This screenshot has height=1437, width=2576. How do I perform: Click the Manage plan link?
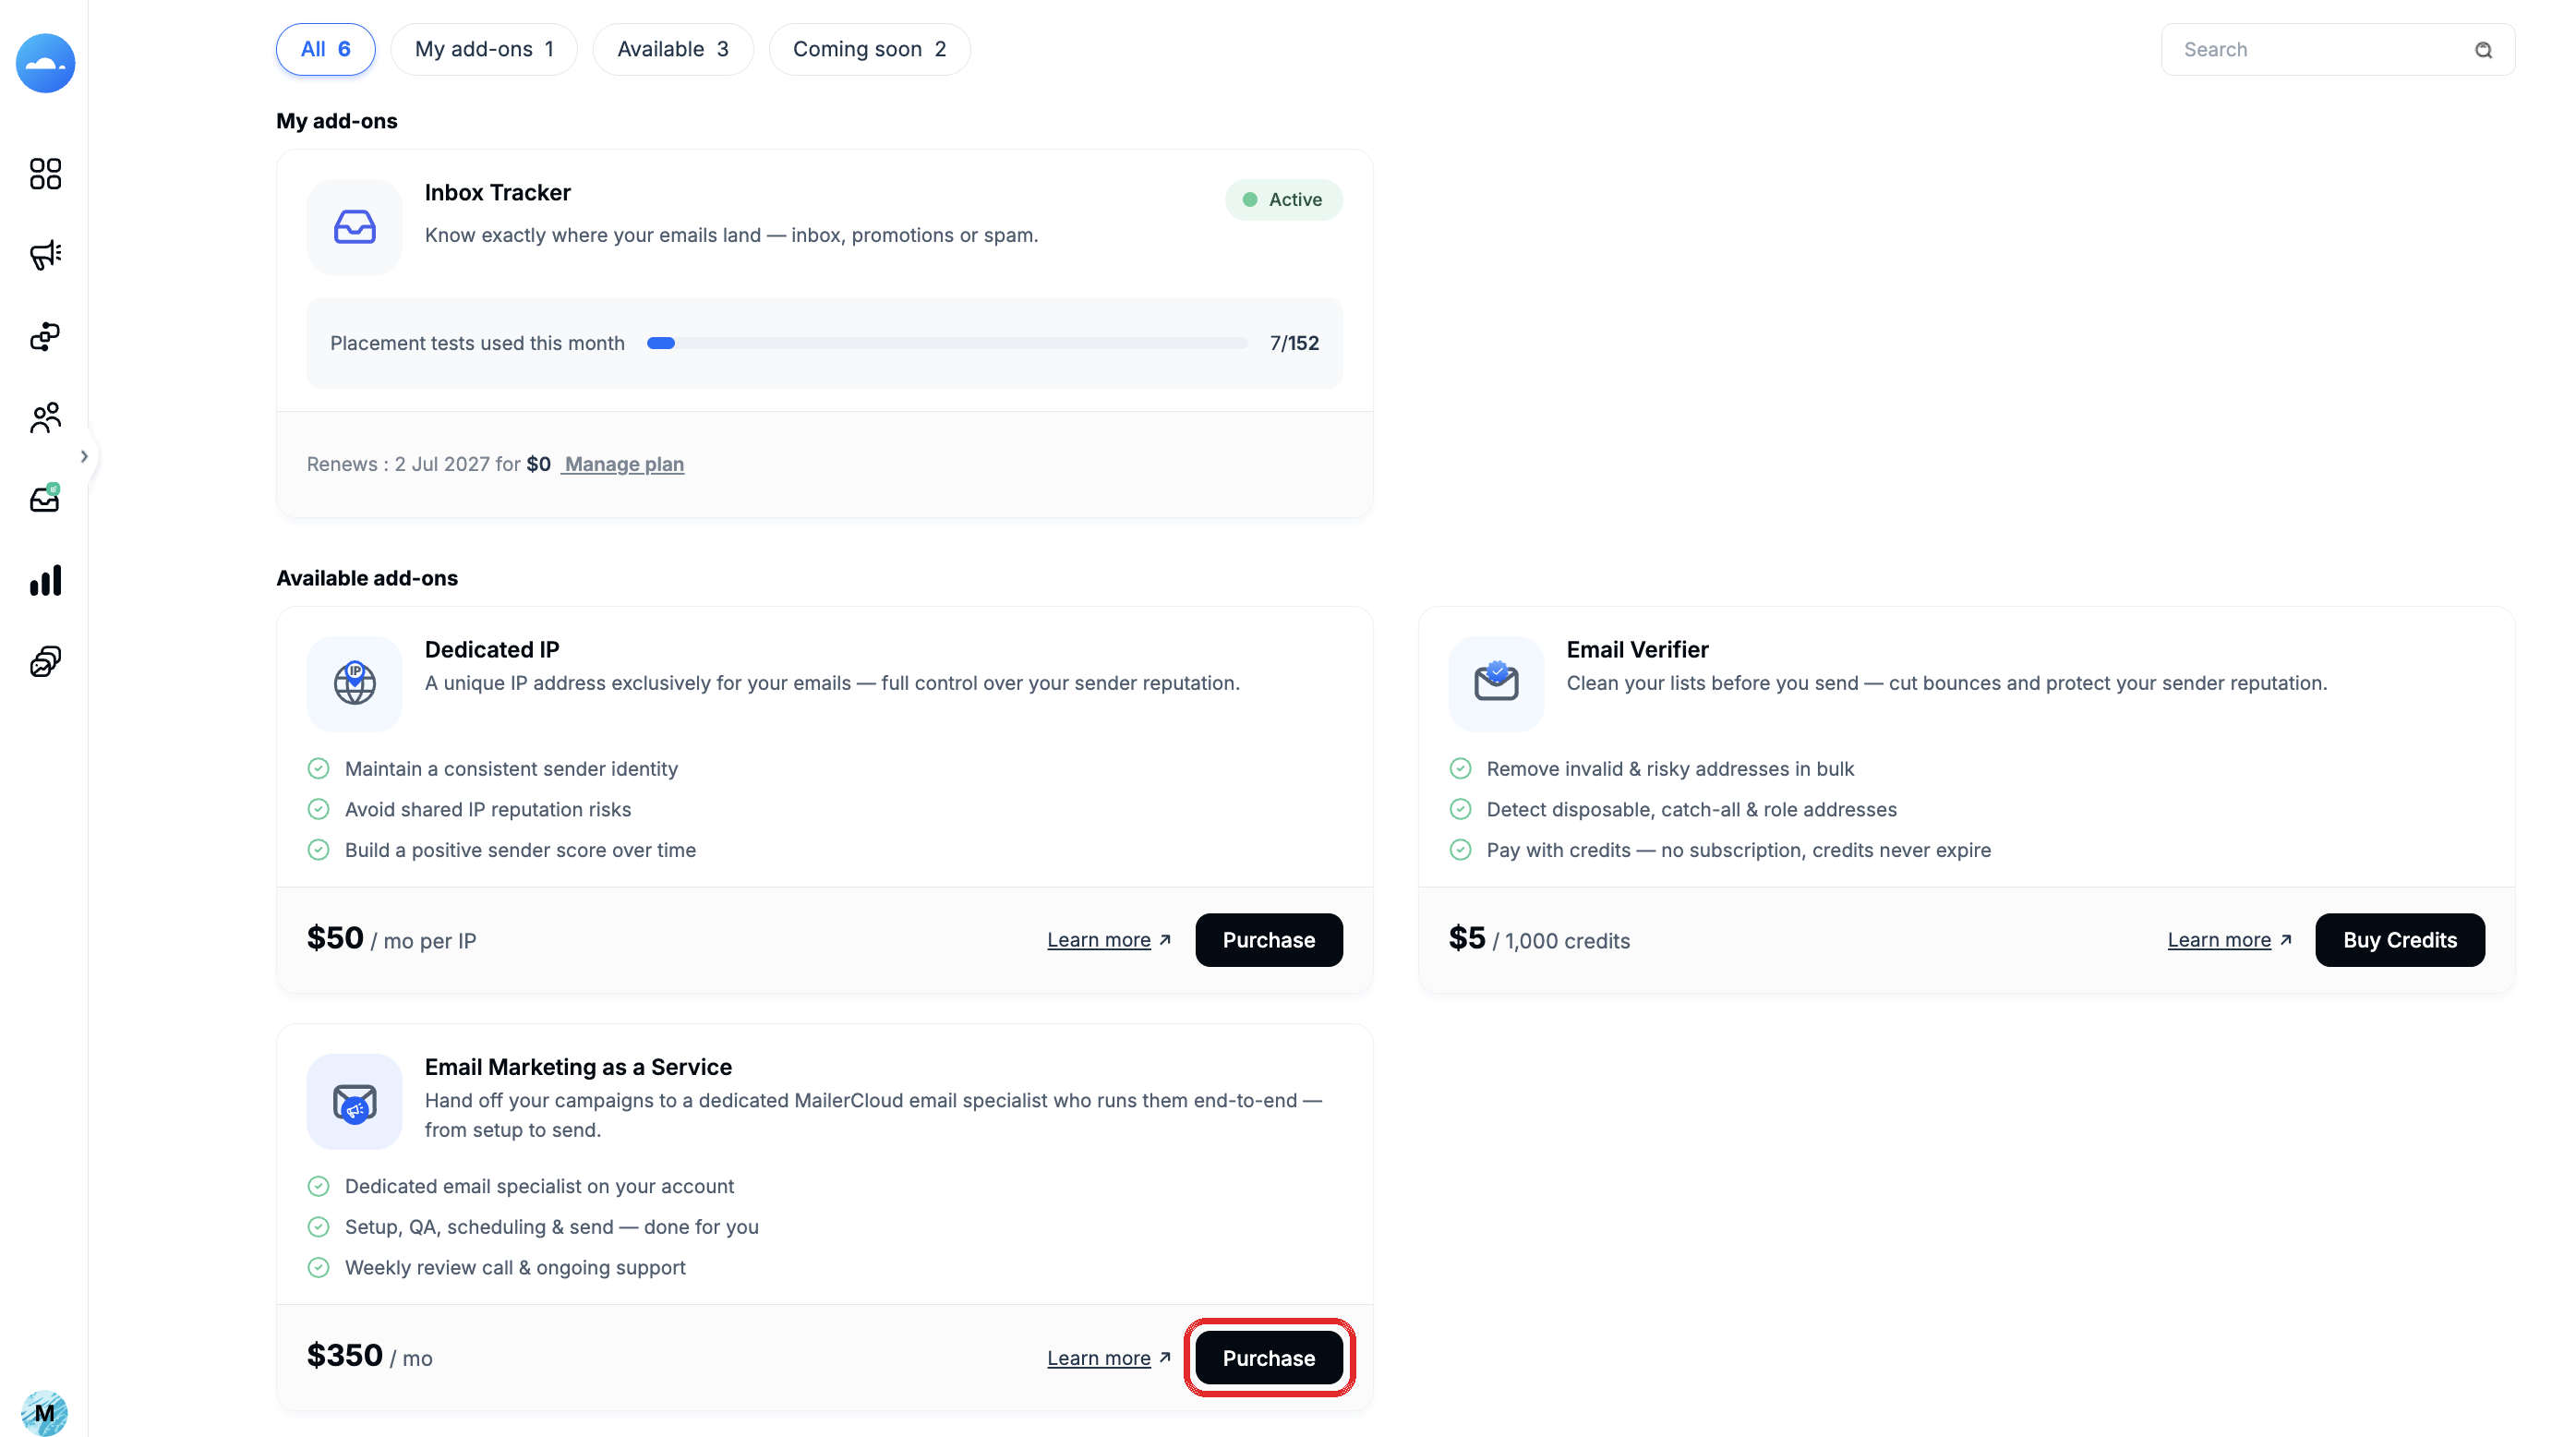[624, 464]
